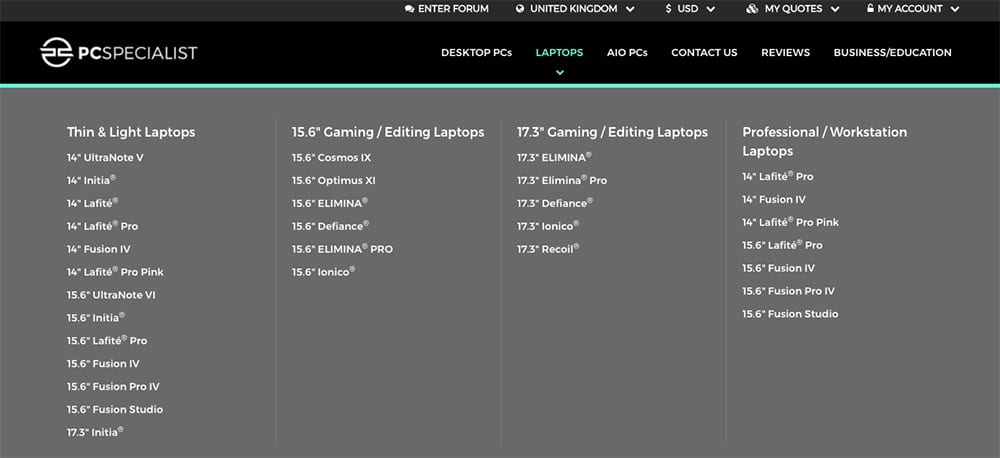Click Professional / Workstation Laptops heading
This screenshot has width=1000, height=458.
coord(825,142)
